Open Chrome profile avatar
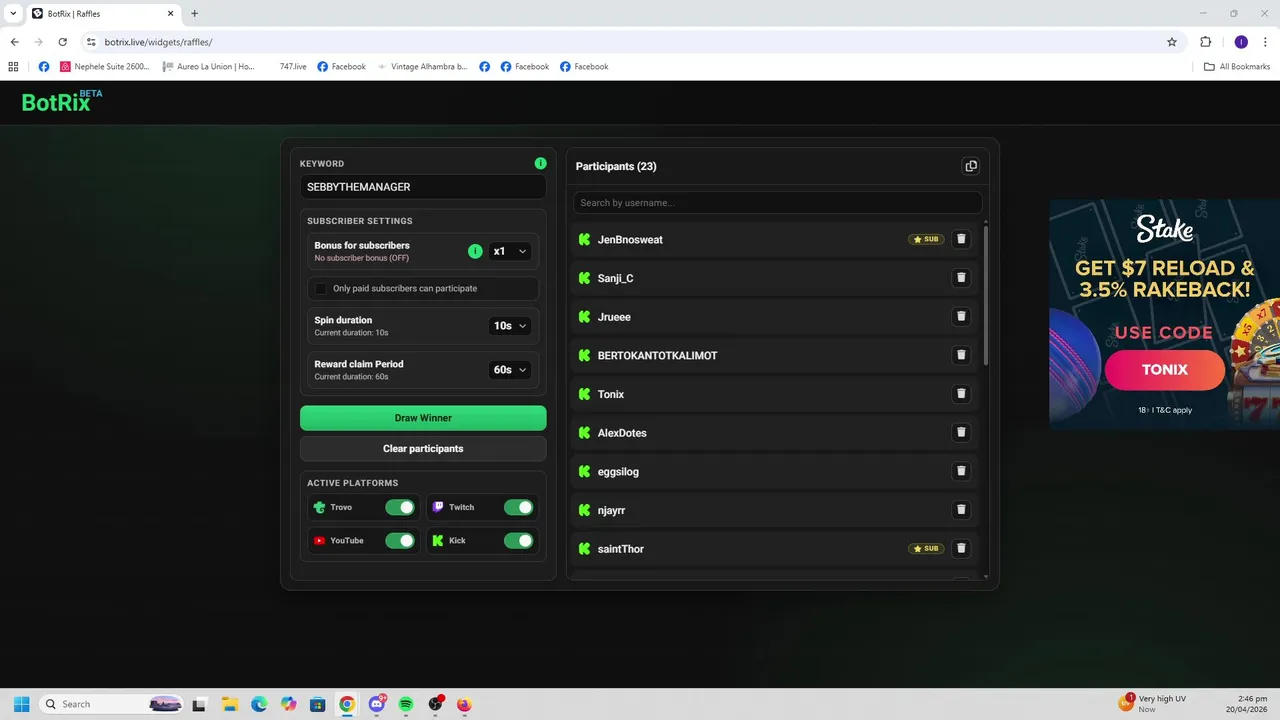 tap(1241, 42)
